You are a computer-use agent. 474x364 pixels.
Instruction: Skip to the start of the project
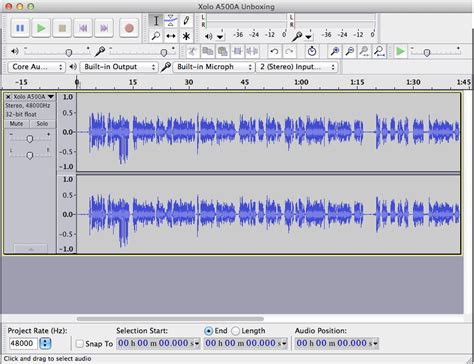[x=83, y=28]
